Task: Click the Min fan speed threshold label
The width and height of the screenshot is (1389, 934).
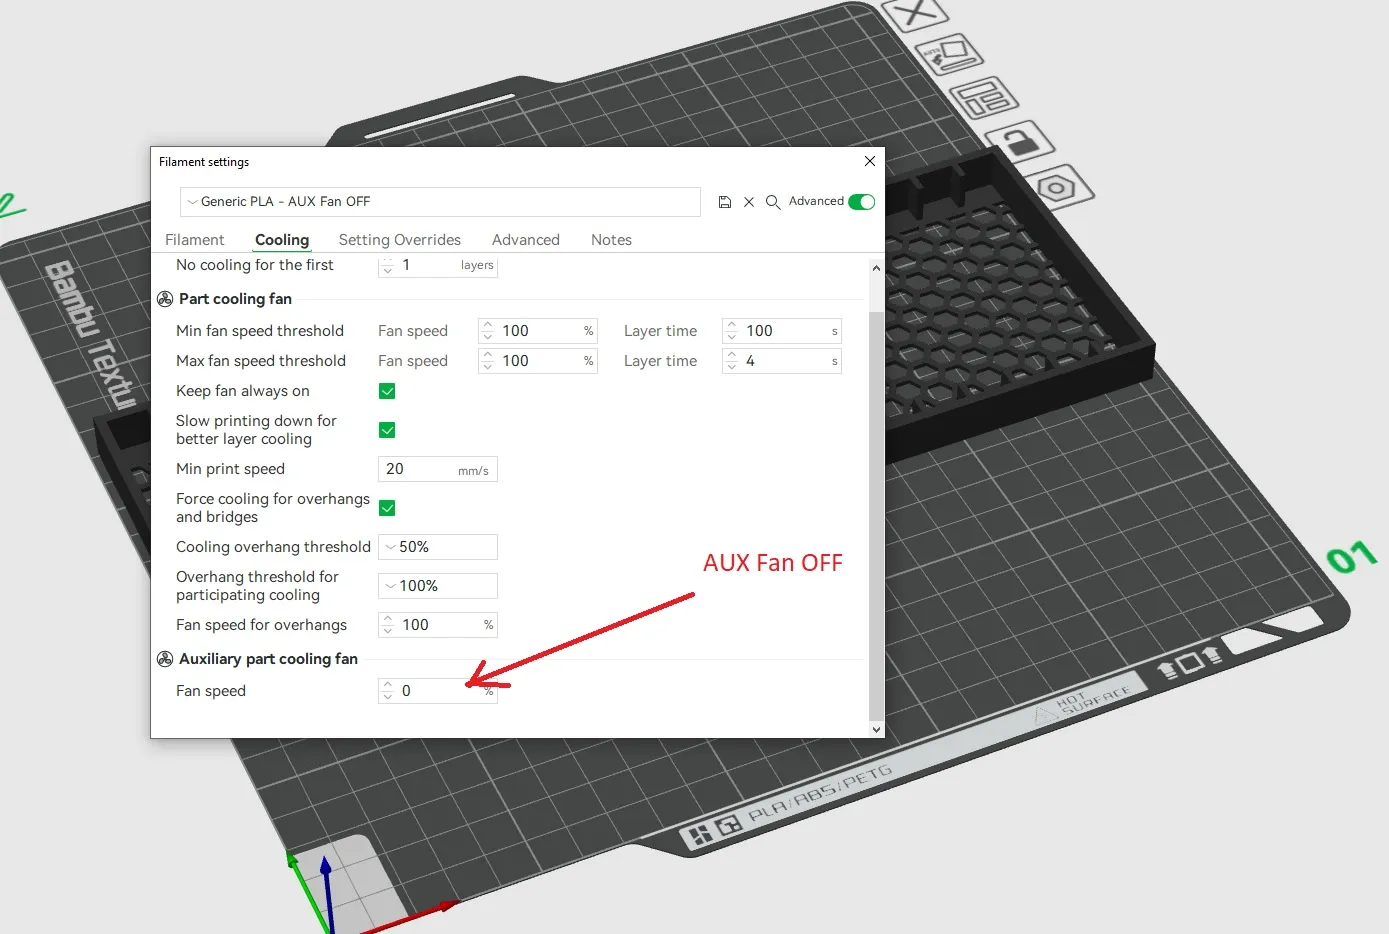Action: click(260, 331)
